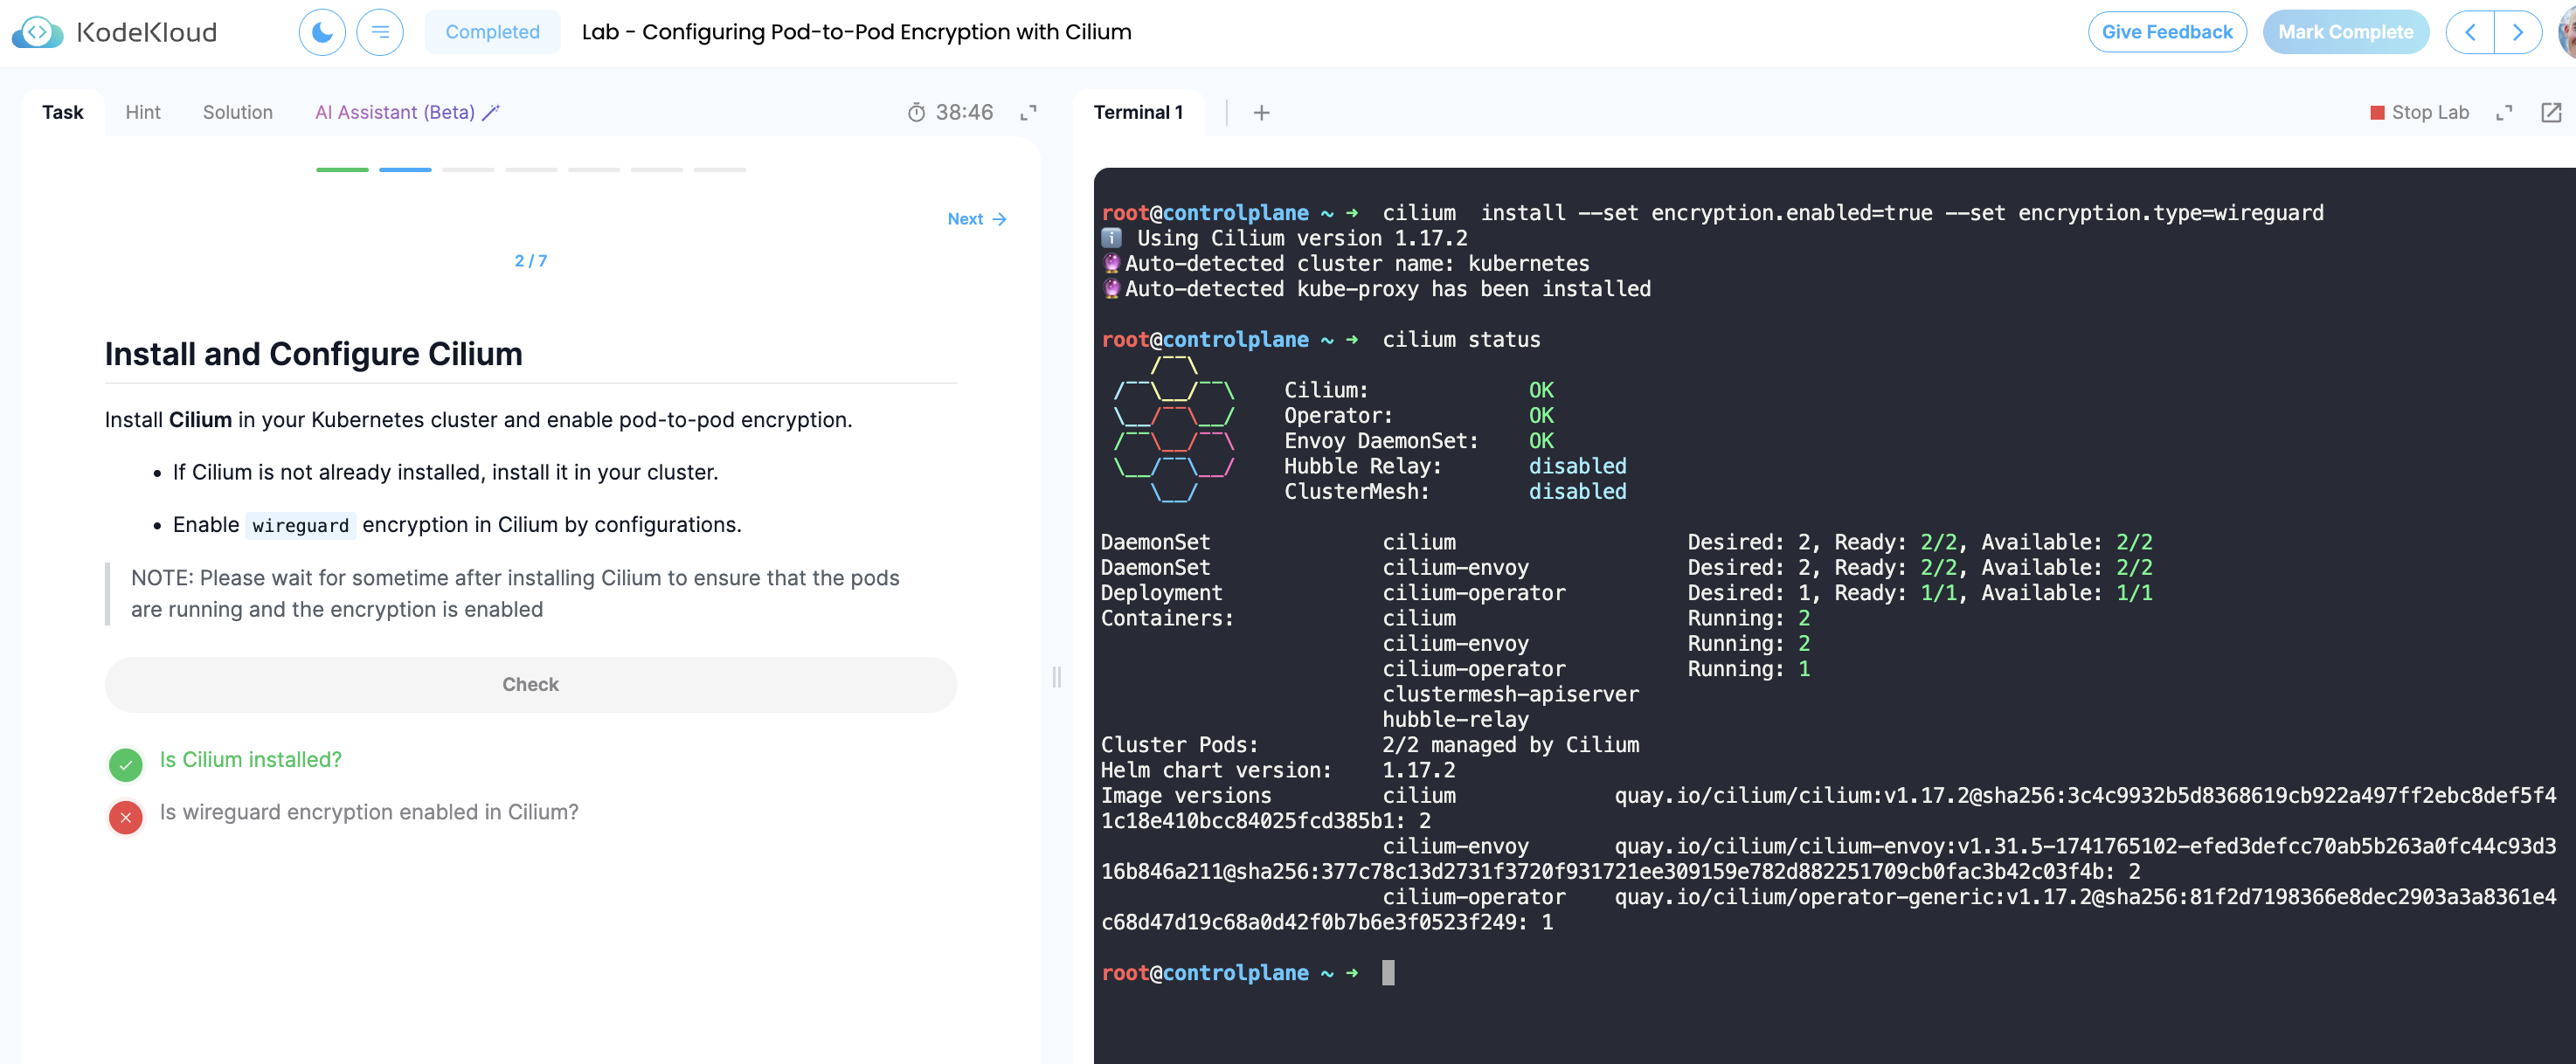Switch to the Solution tab
Viewport: 2576px width, 1064px height.
237,113
